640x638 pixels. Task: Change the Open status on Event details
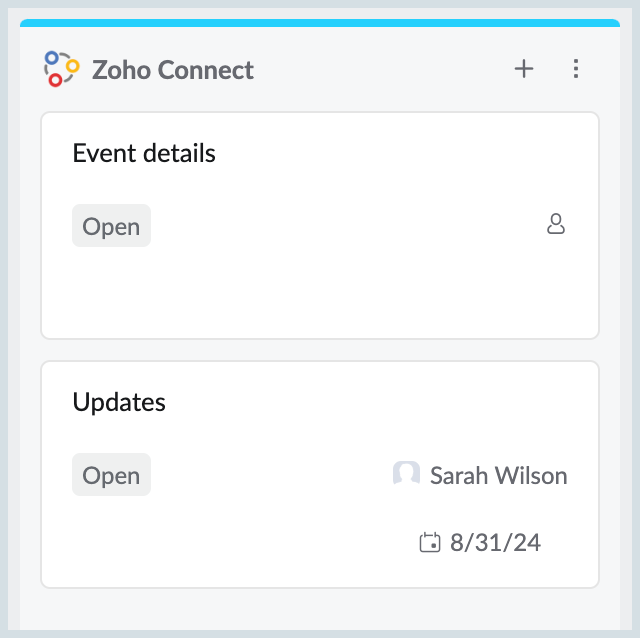click(111, 226)
